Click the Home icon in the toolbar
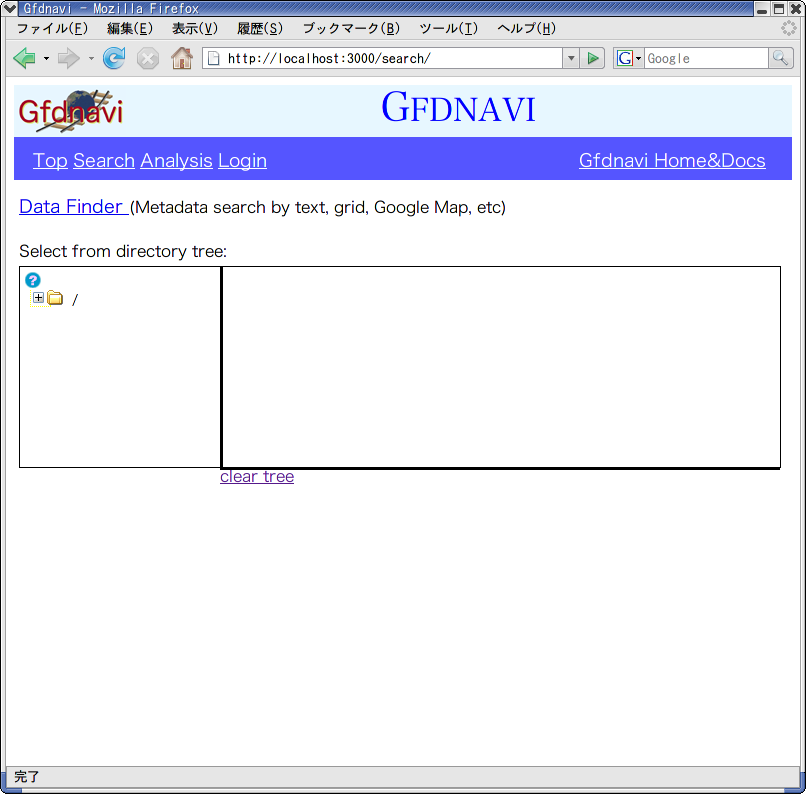 click(181, 59)
